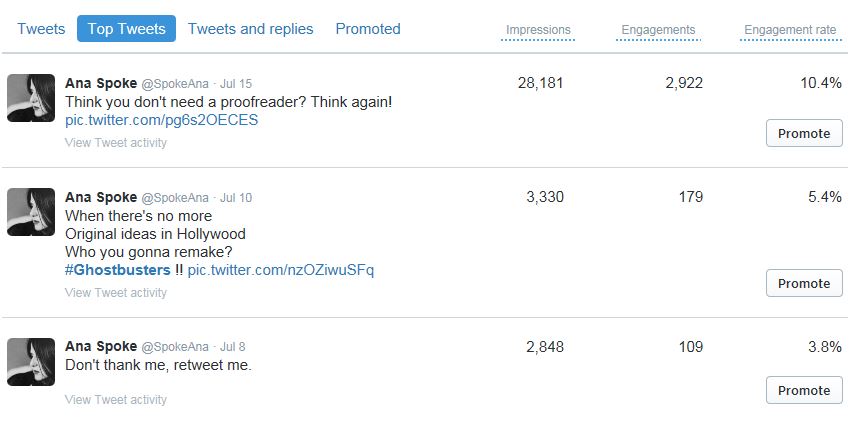Click the Engagement rate column header
Screen dimensions: 863x424
tap(790, 30)
